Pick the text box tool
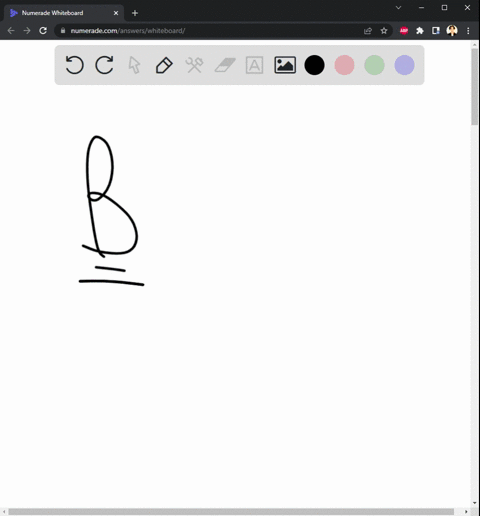The image size is (480, 516). (254, 65)
